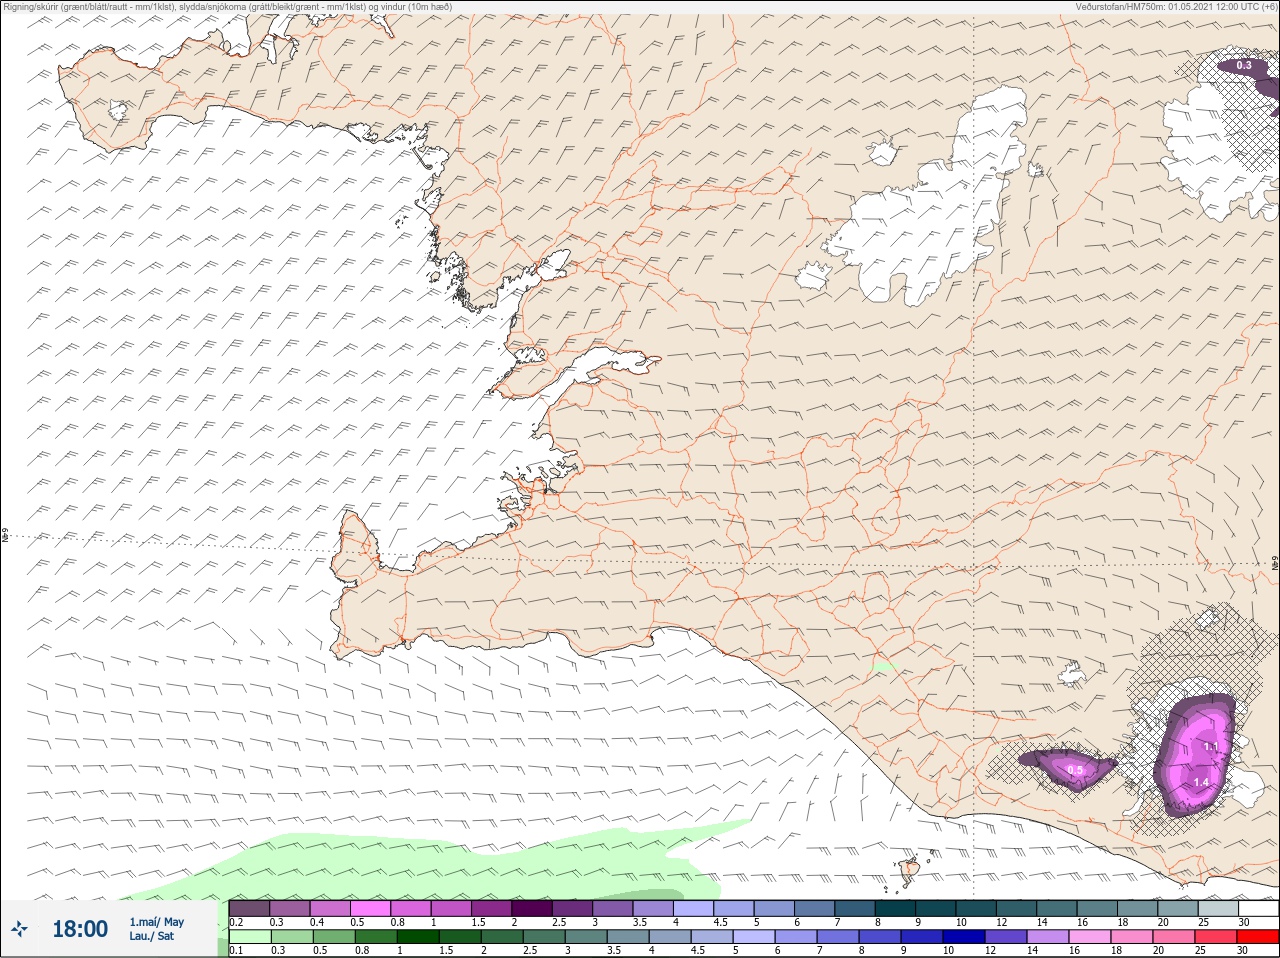Select the darkest green 1–1.5 swatch in the lower legend
Viewport: 1280px width, 958px height.
click(x=418, y=937)
